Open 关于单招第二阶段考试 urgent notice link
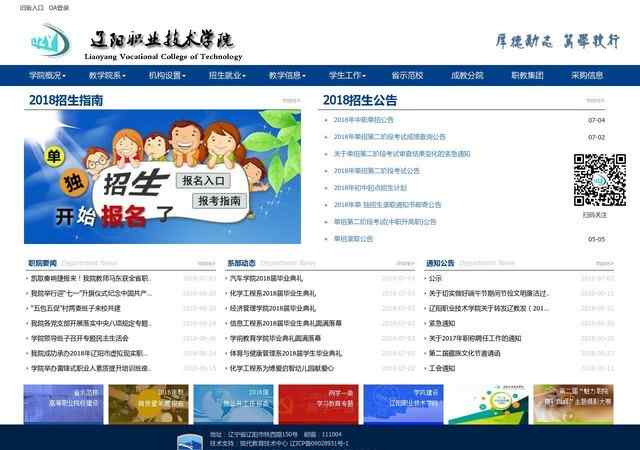This screenshot has height=450, width=640. [402, 154]
